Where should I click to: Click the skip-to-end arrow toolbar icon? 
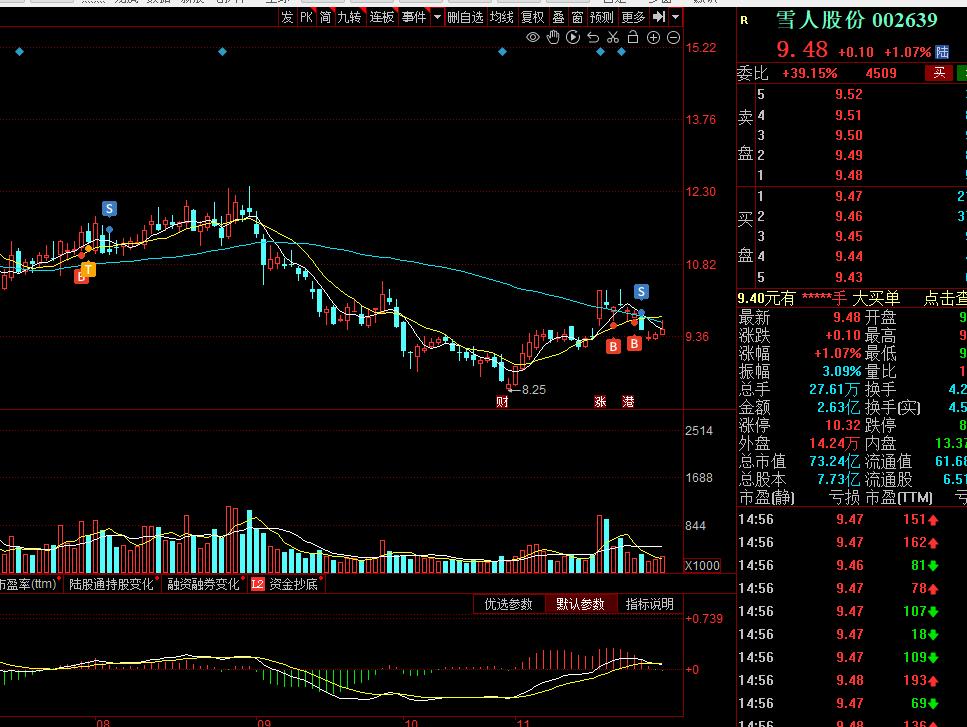658,17
